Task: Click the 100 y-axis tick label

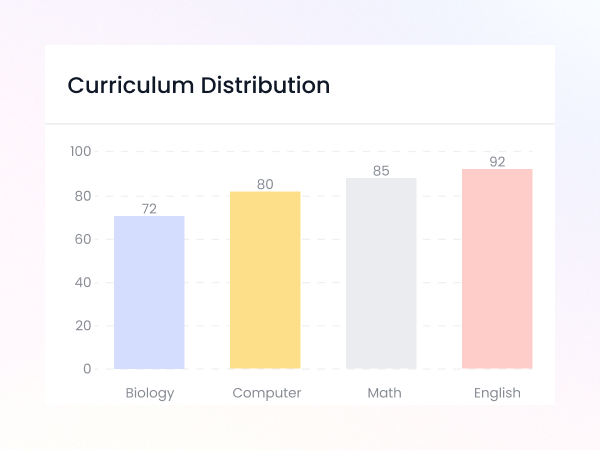Action: pyautogui.click(x=80, y=152)
